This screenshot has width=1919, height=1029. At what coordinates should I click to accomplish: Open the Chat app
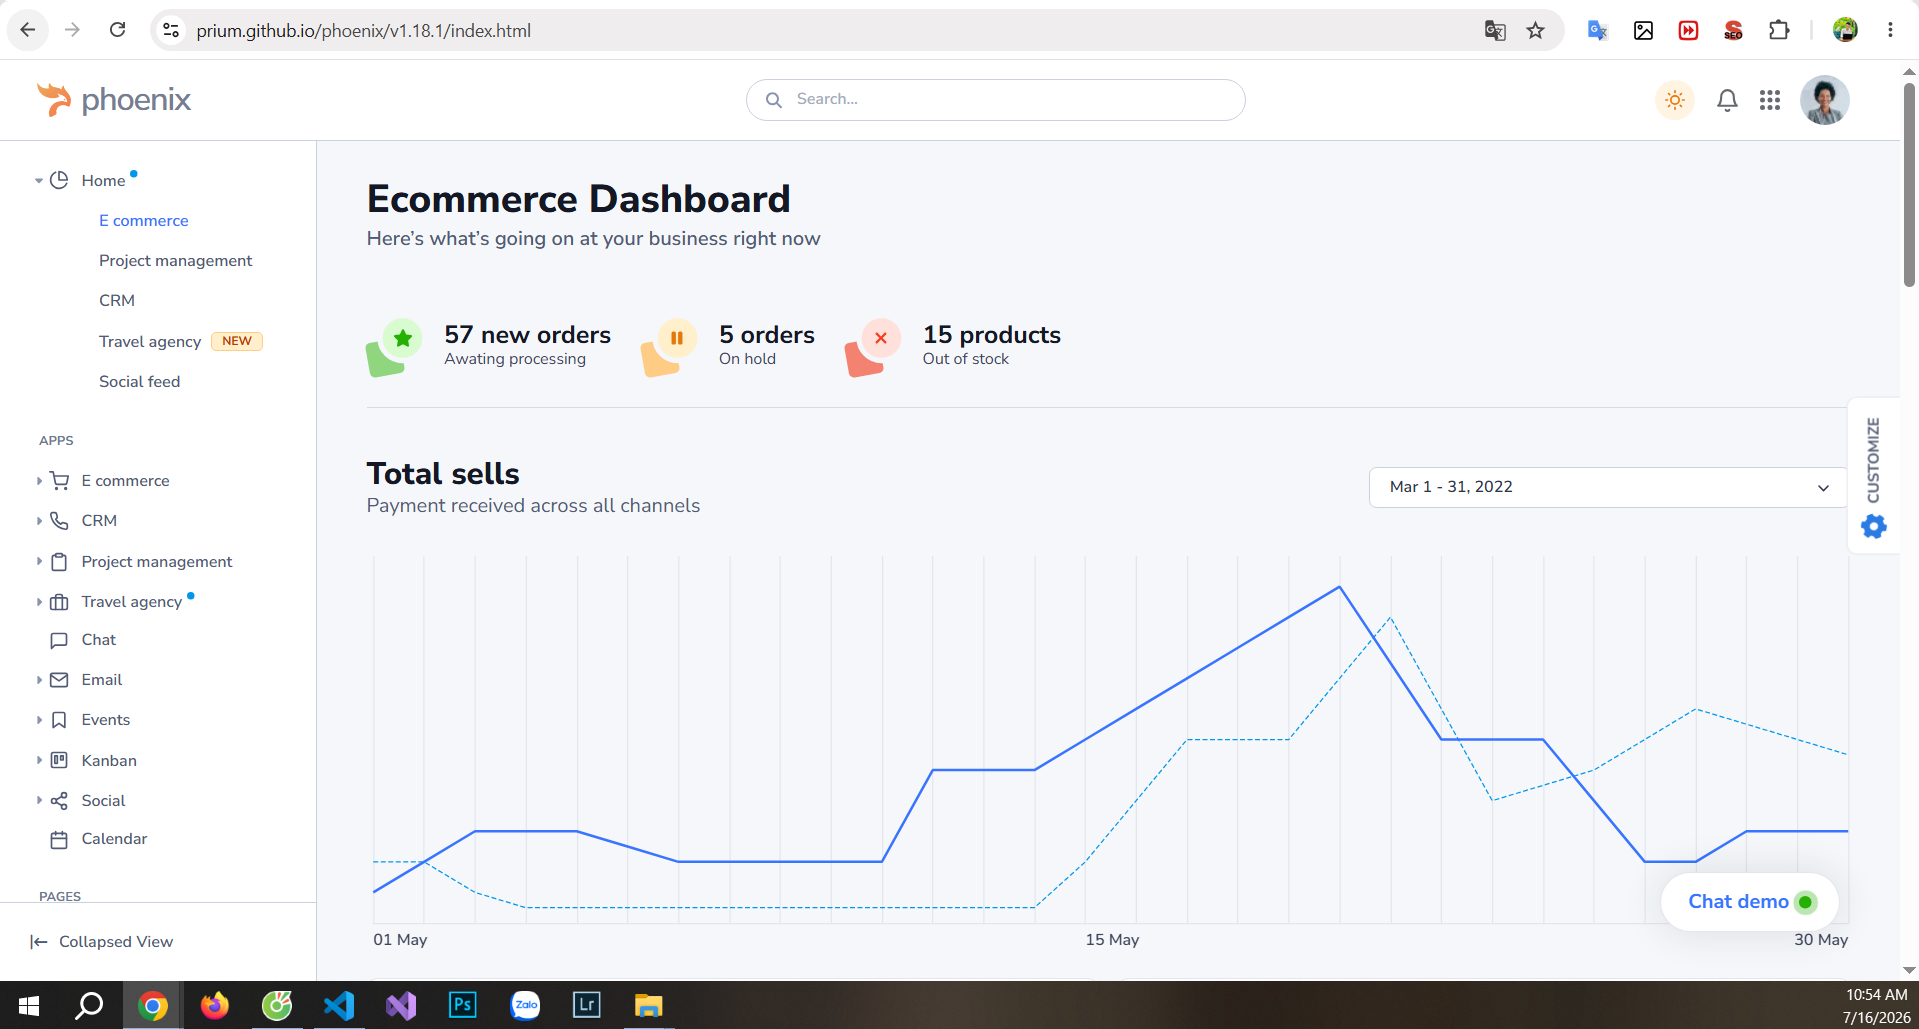[99, 640]
